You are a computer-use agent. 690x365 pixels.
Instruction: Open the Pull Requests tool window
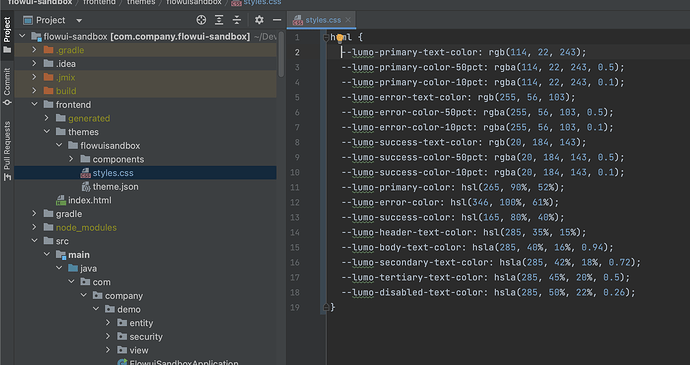7,151
